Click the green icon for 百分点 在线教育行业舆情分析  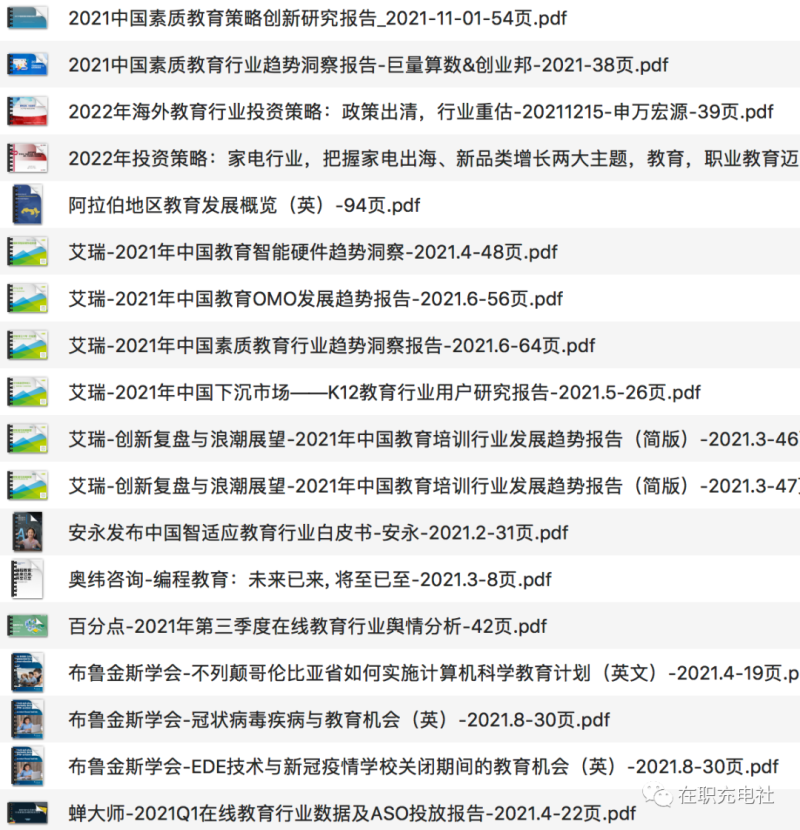pyautogui.click(x=27, y=625)
